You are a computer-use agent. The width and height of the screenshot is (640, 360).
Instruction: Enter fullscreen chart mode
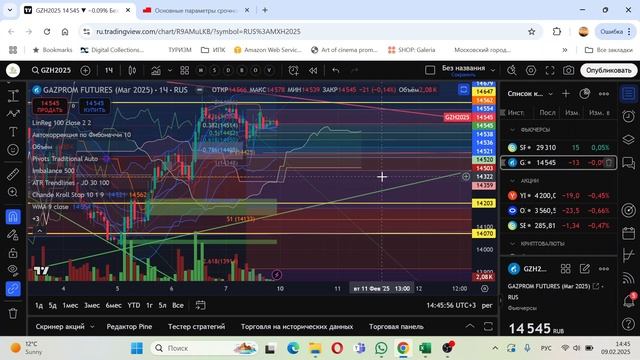coord(550,70)
